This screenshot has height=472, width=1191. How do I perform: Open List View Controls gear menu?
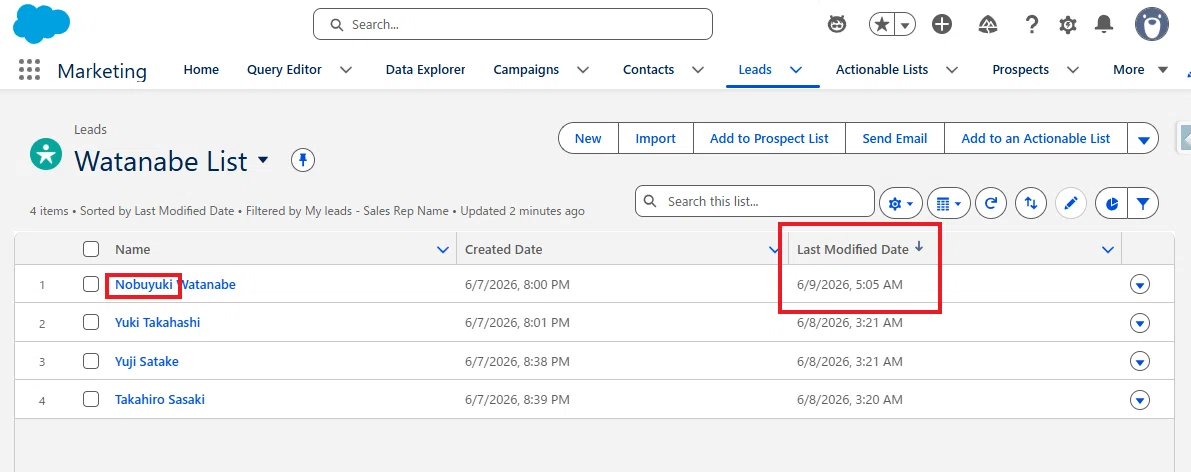(901, 203)
